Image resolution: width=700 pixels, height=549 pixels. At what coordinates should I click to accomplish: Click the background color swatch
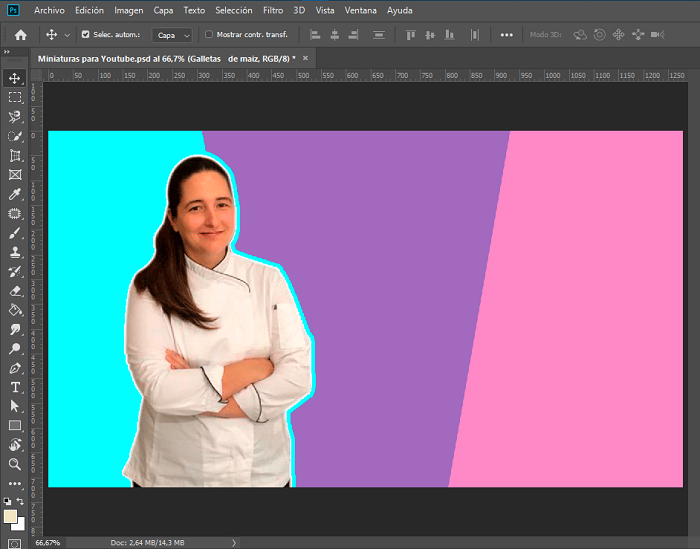[20, 526]
